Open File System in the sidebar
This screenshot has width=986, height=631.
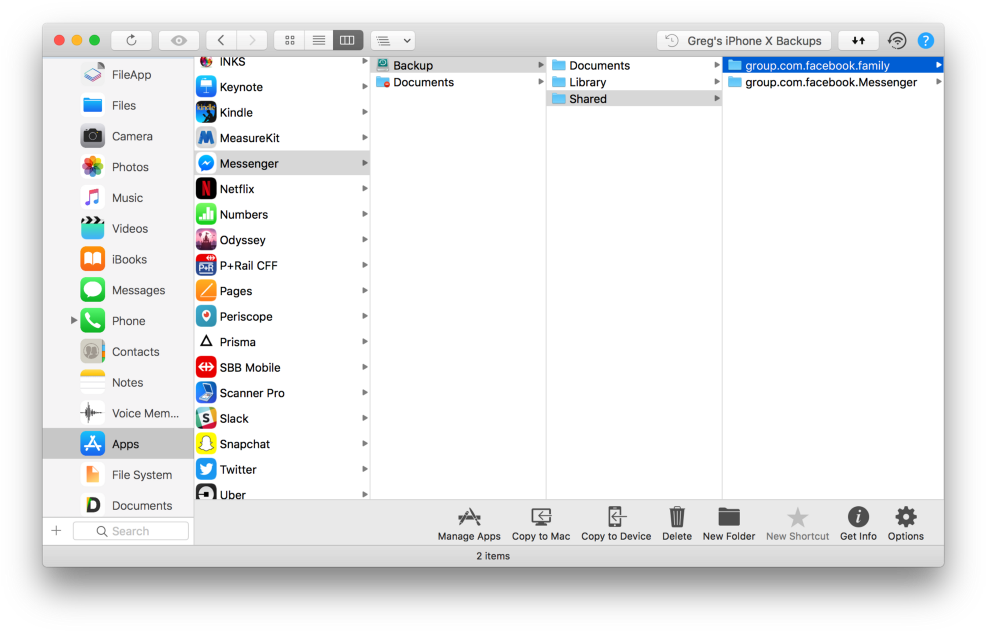pos(118,475)
